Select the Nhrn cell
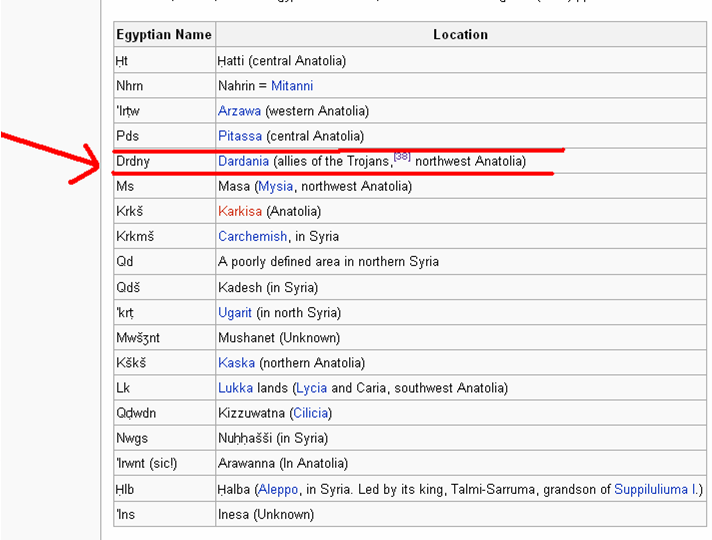712x540 pixels. point(164,85)
